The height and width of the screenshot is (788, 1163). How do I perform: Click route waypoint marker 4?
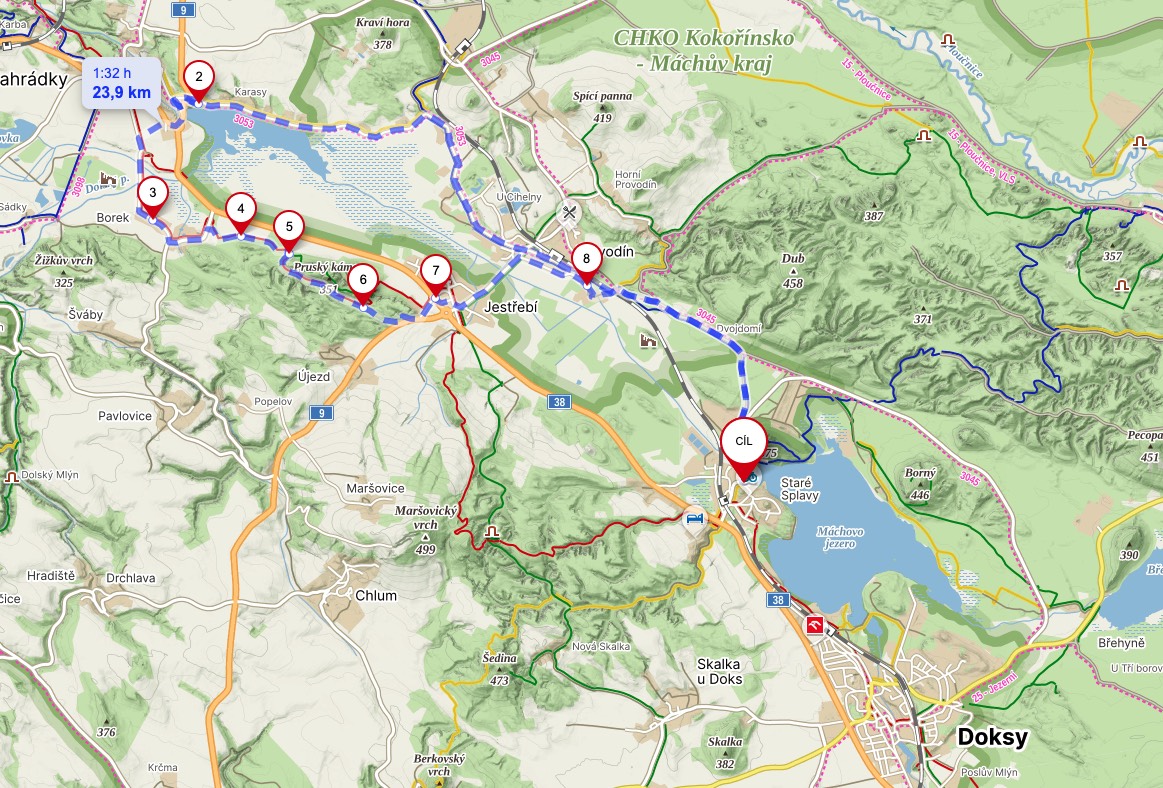240,213
